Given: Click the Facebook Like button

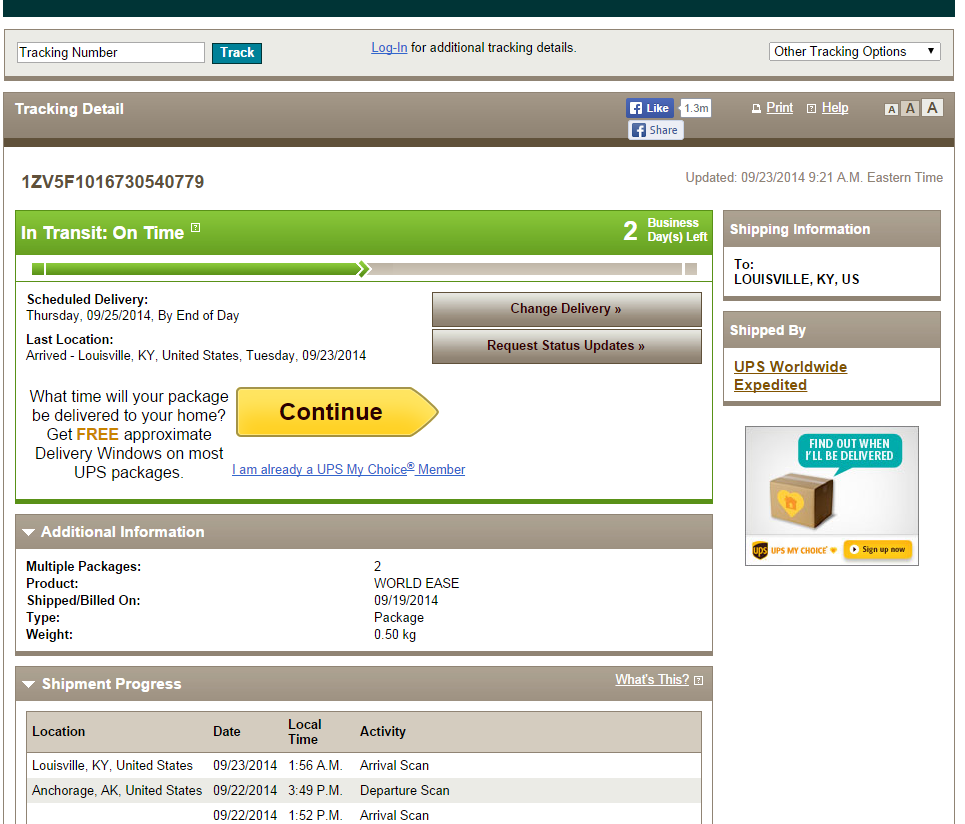Looking at the screenshot, I should [x=650, y=108].
